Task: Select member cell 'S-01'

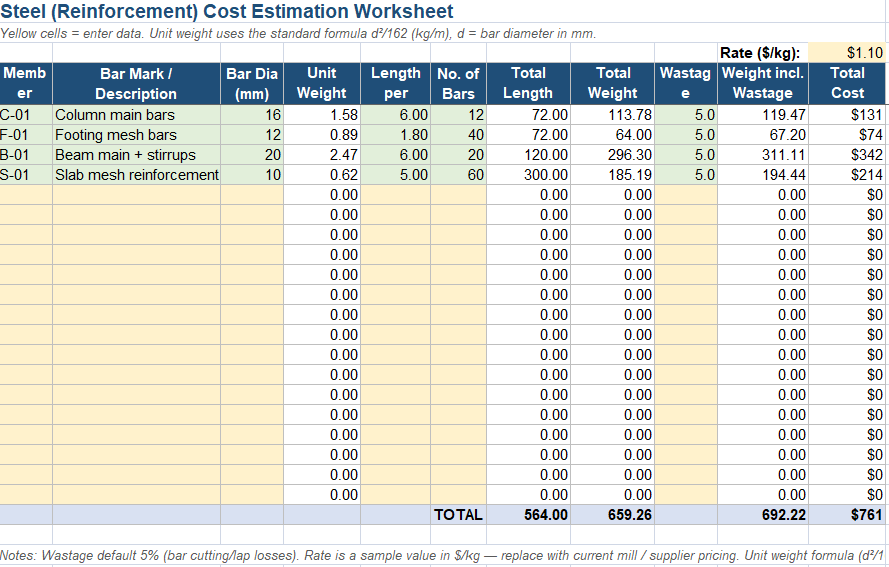Action: pyautogui.click(x=26, y=175)
